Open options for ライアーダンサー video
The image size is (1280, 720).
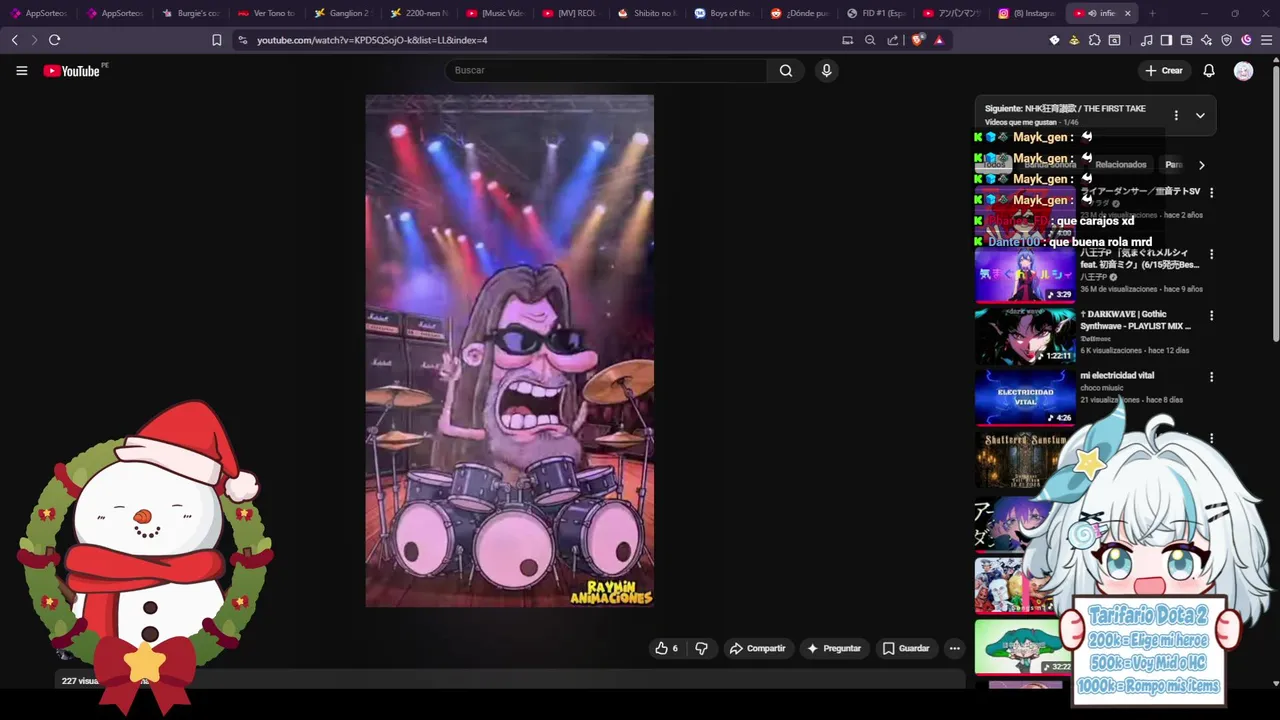pos(1211,192)
